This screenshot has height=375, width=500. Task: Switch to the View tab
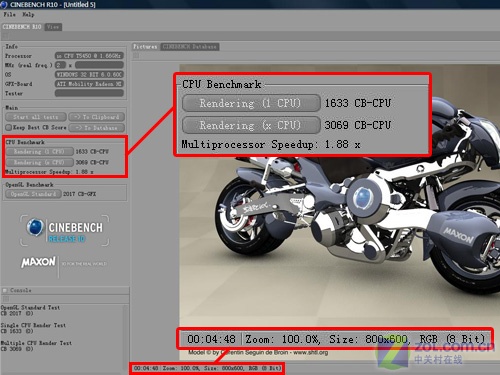tap(53, 27)
